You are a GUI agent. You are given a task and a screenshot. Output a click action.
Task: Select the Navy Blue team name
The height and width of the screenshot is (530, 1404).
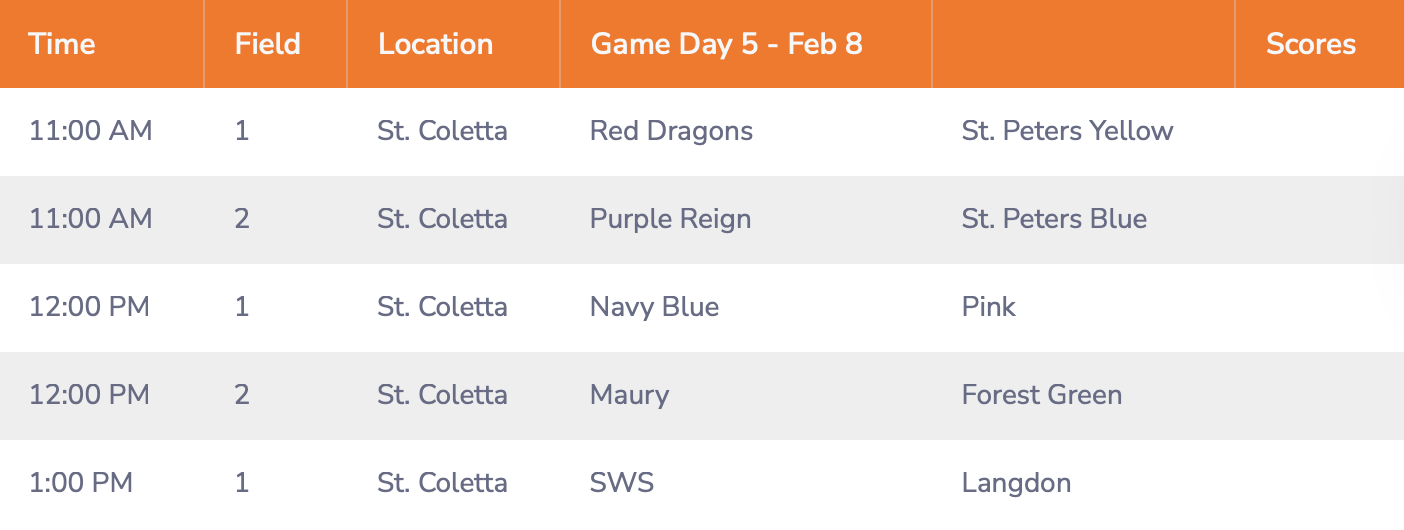[654, 307]
